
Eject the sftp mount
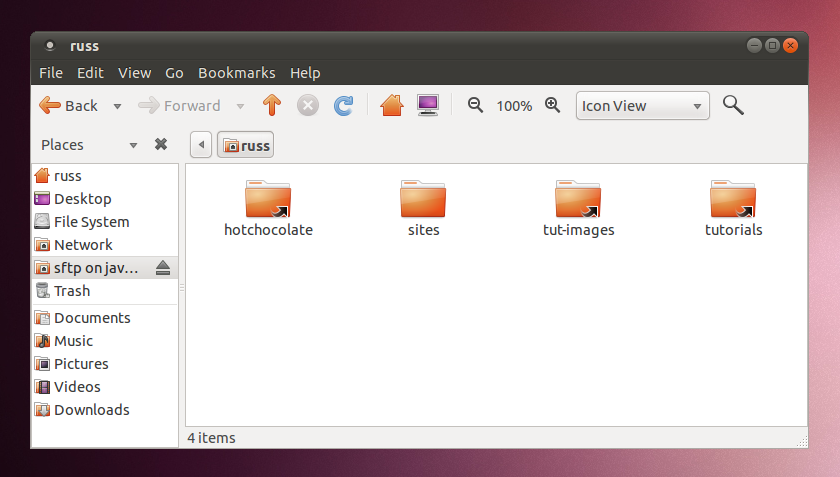pos(163,267)
